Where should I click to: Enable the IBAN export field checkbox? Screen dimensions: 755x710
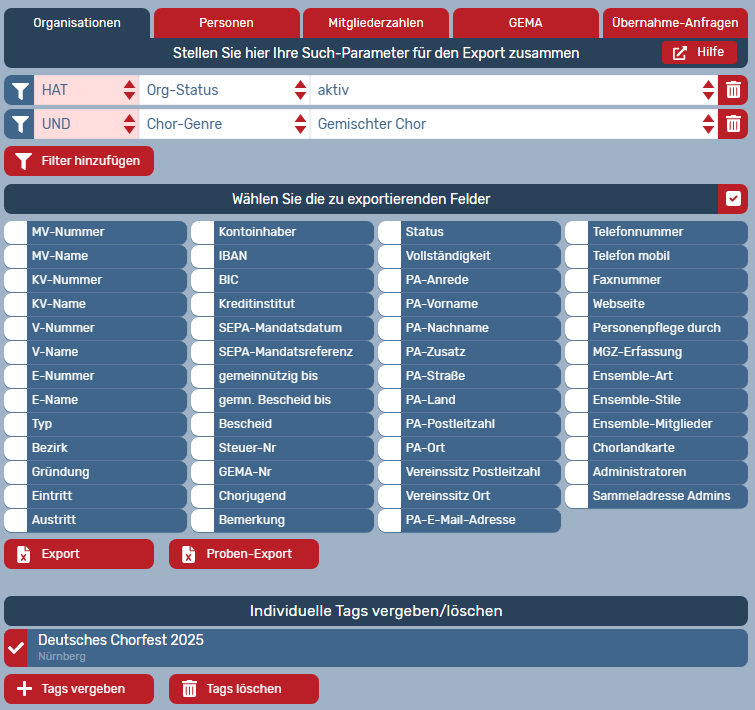pyautogui.click(x=203, y=256)
